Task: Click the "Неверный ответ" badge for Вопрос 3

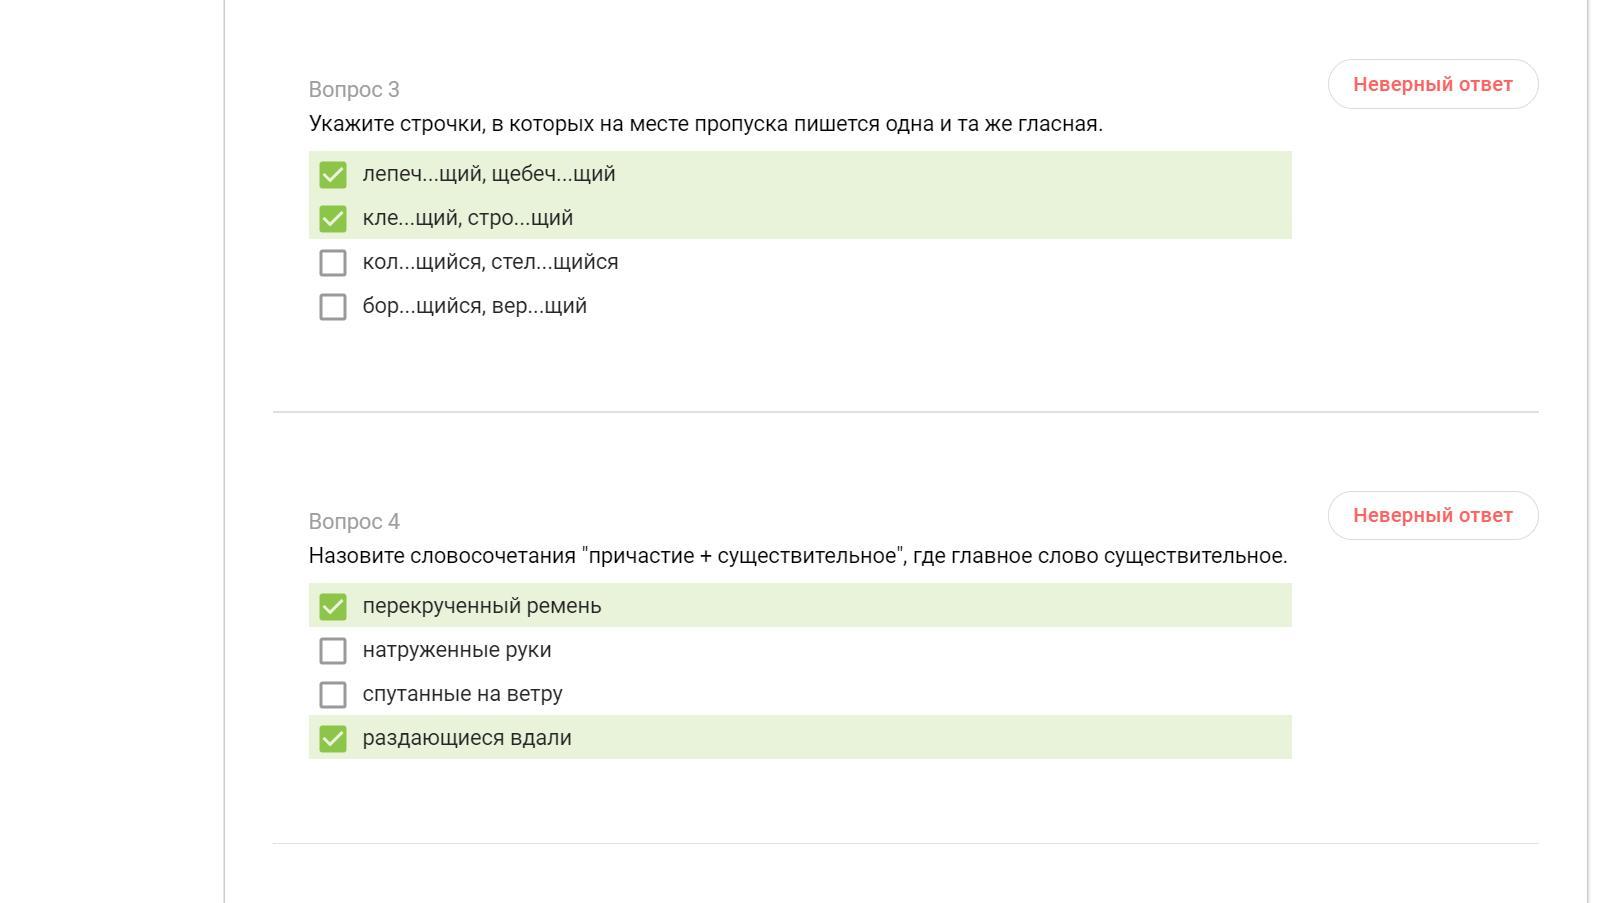Action: coord(1432,84)
